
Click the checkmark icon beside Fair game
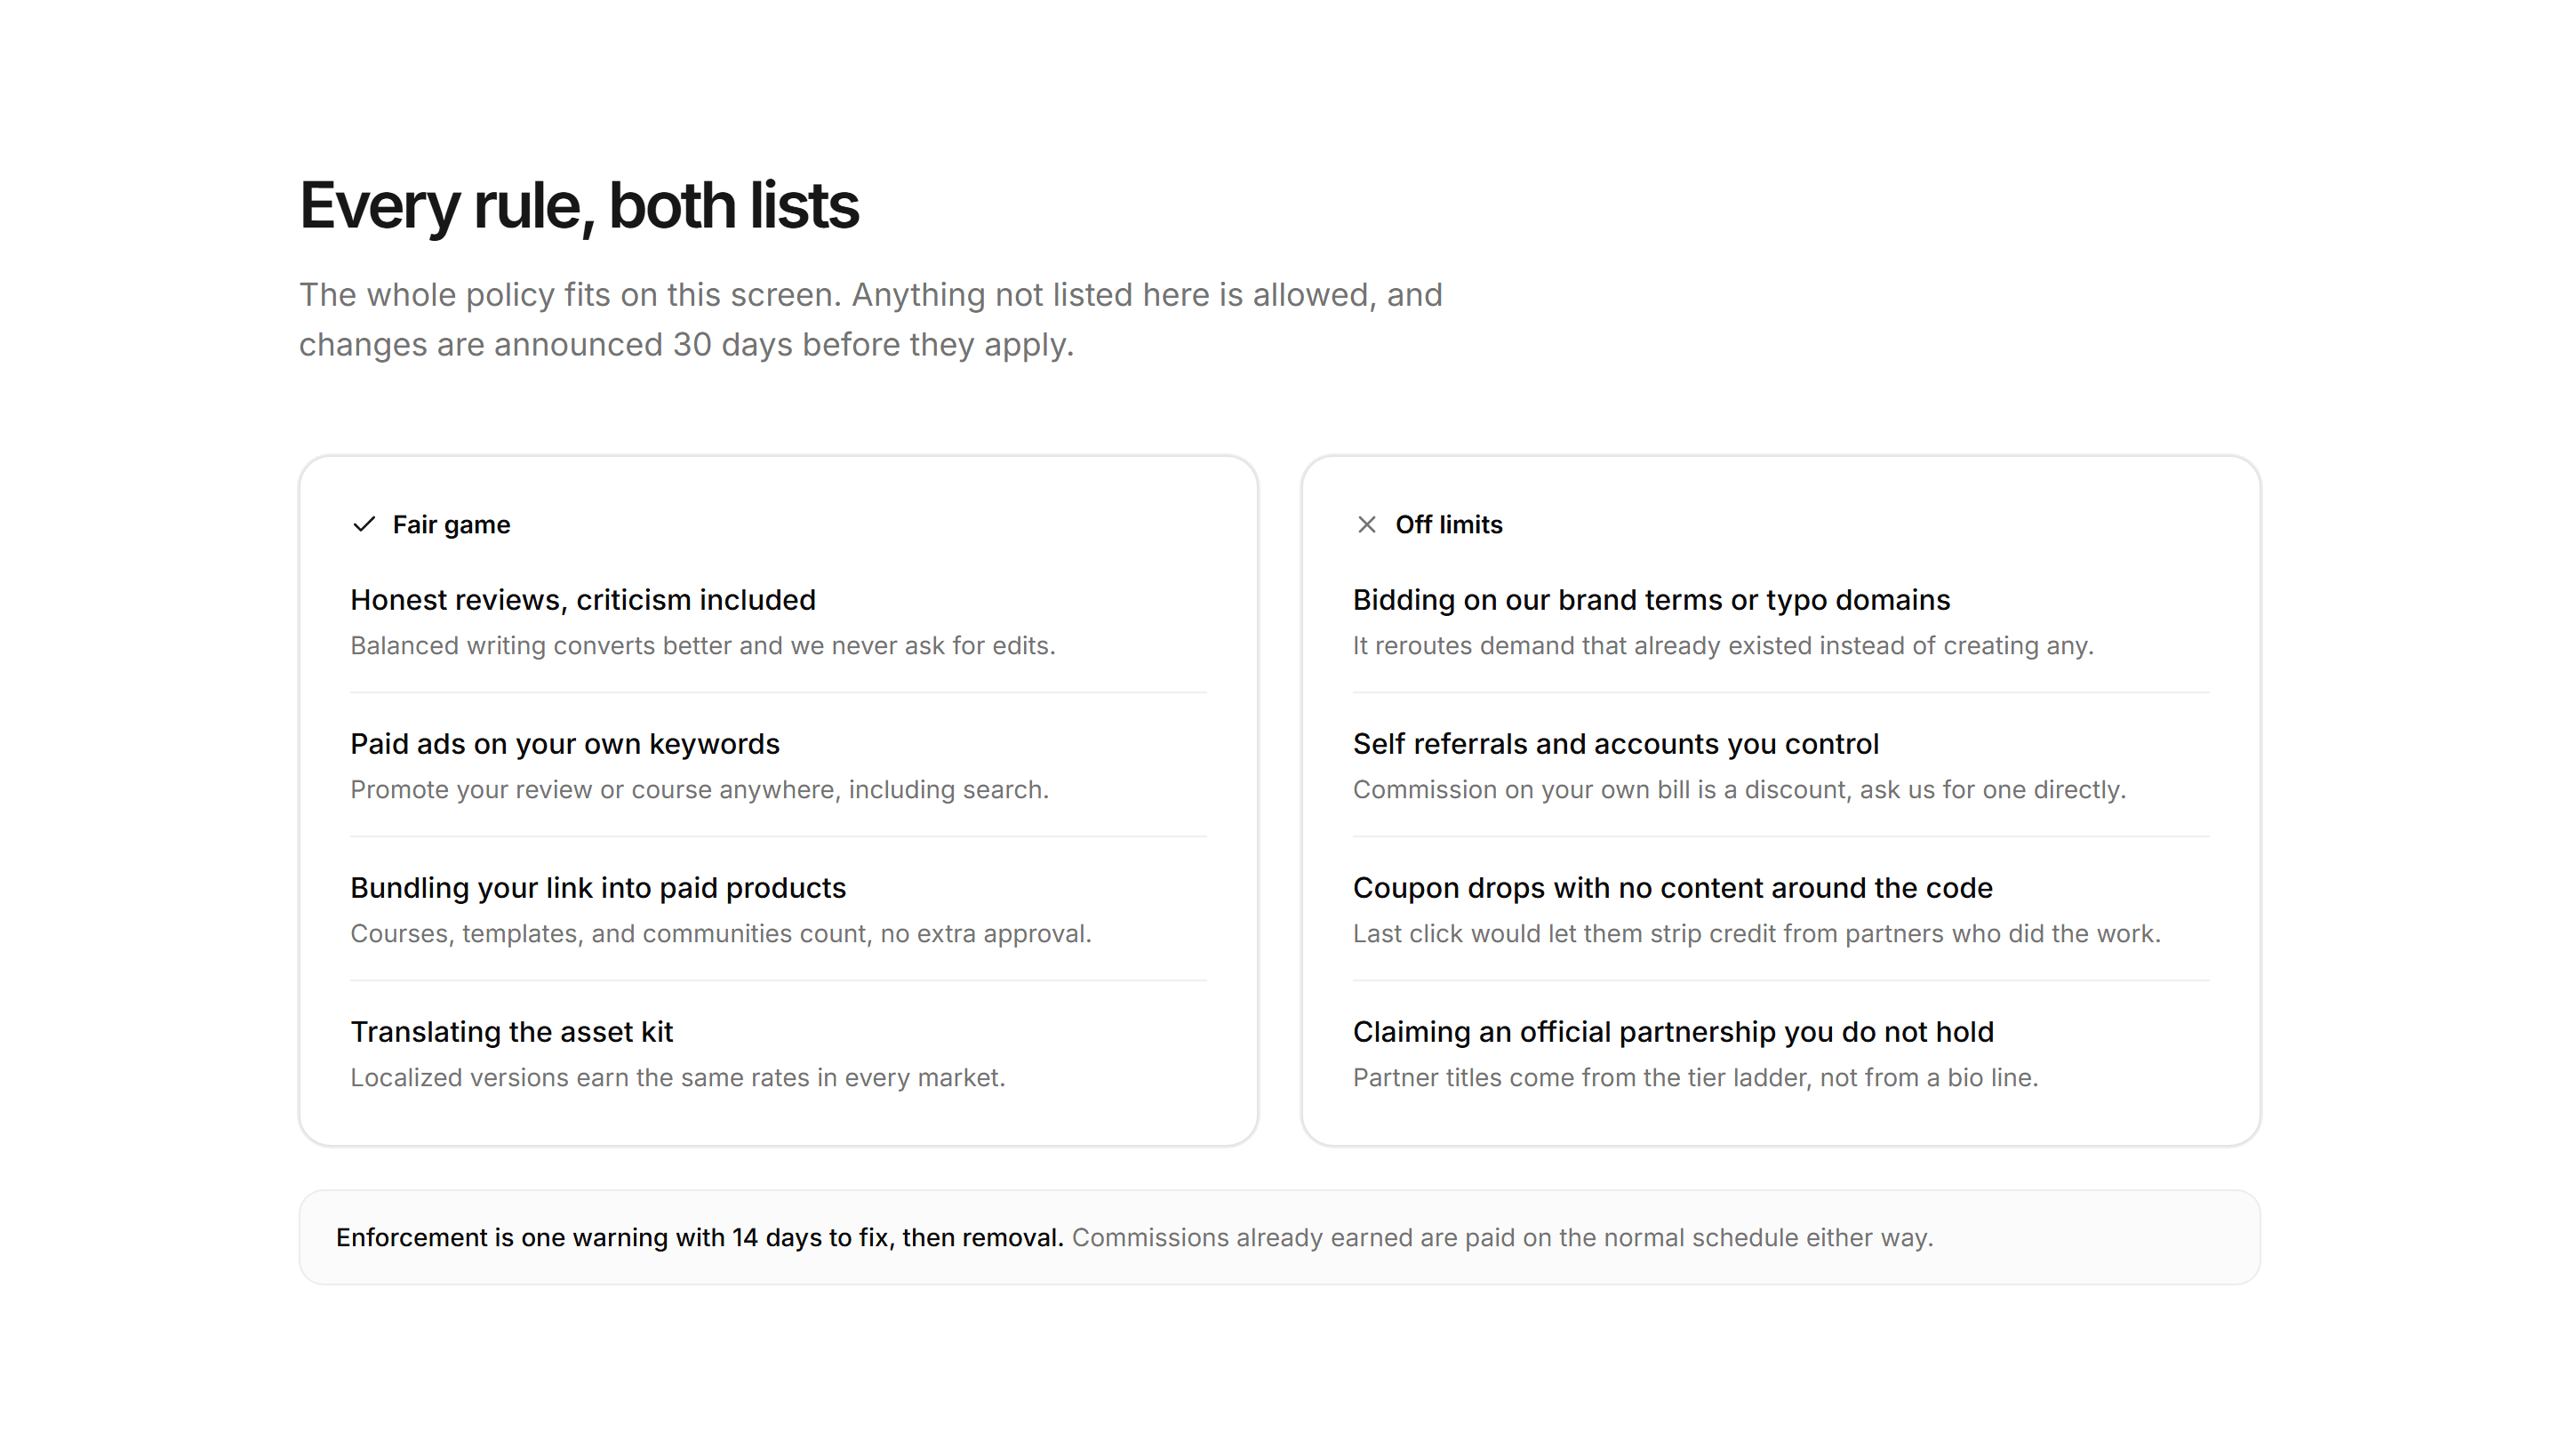364,524
